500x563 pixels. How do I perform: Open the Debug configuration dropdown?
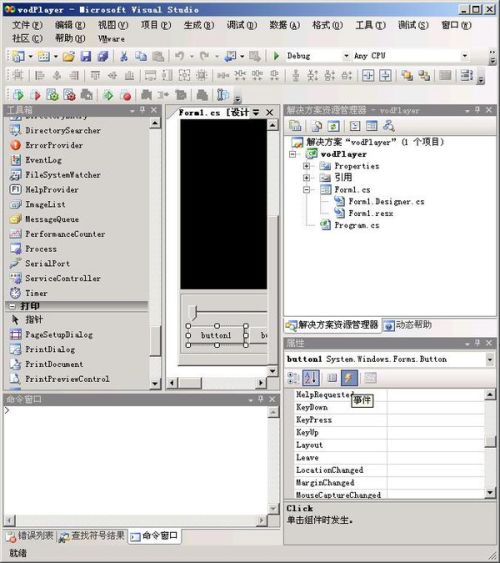(x=346, y=56)
